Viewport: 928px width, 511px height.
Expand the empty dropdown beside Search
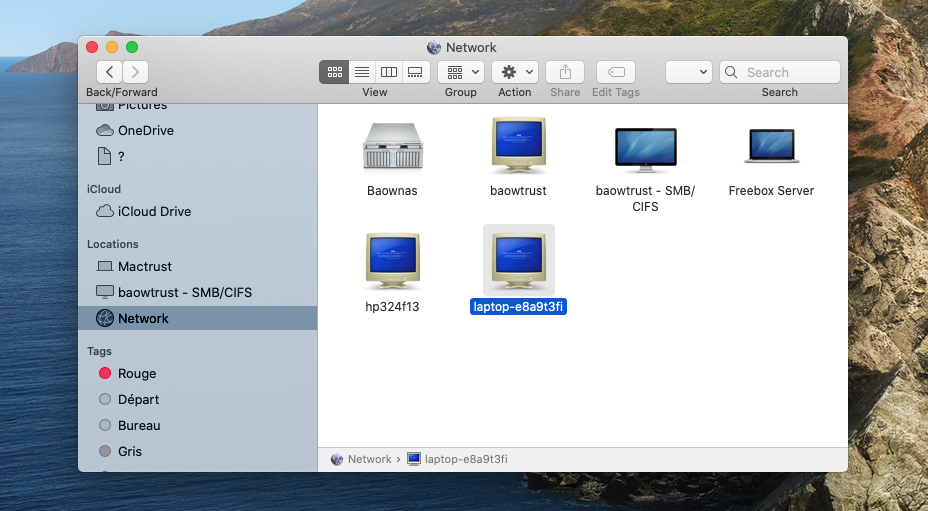pos(689,72)
